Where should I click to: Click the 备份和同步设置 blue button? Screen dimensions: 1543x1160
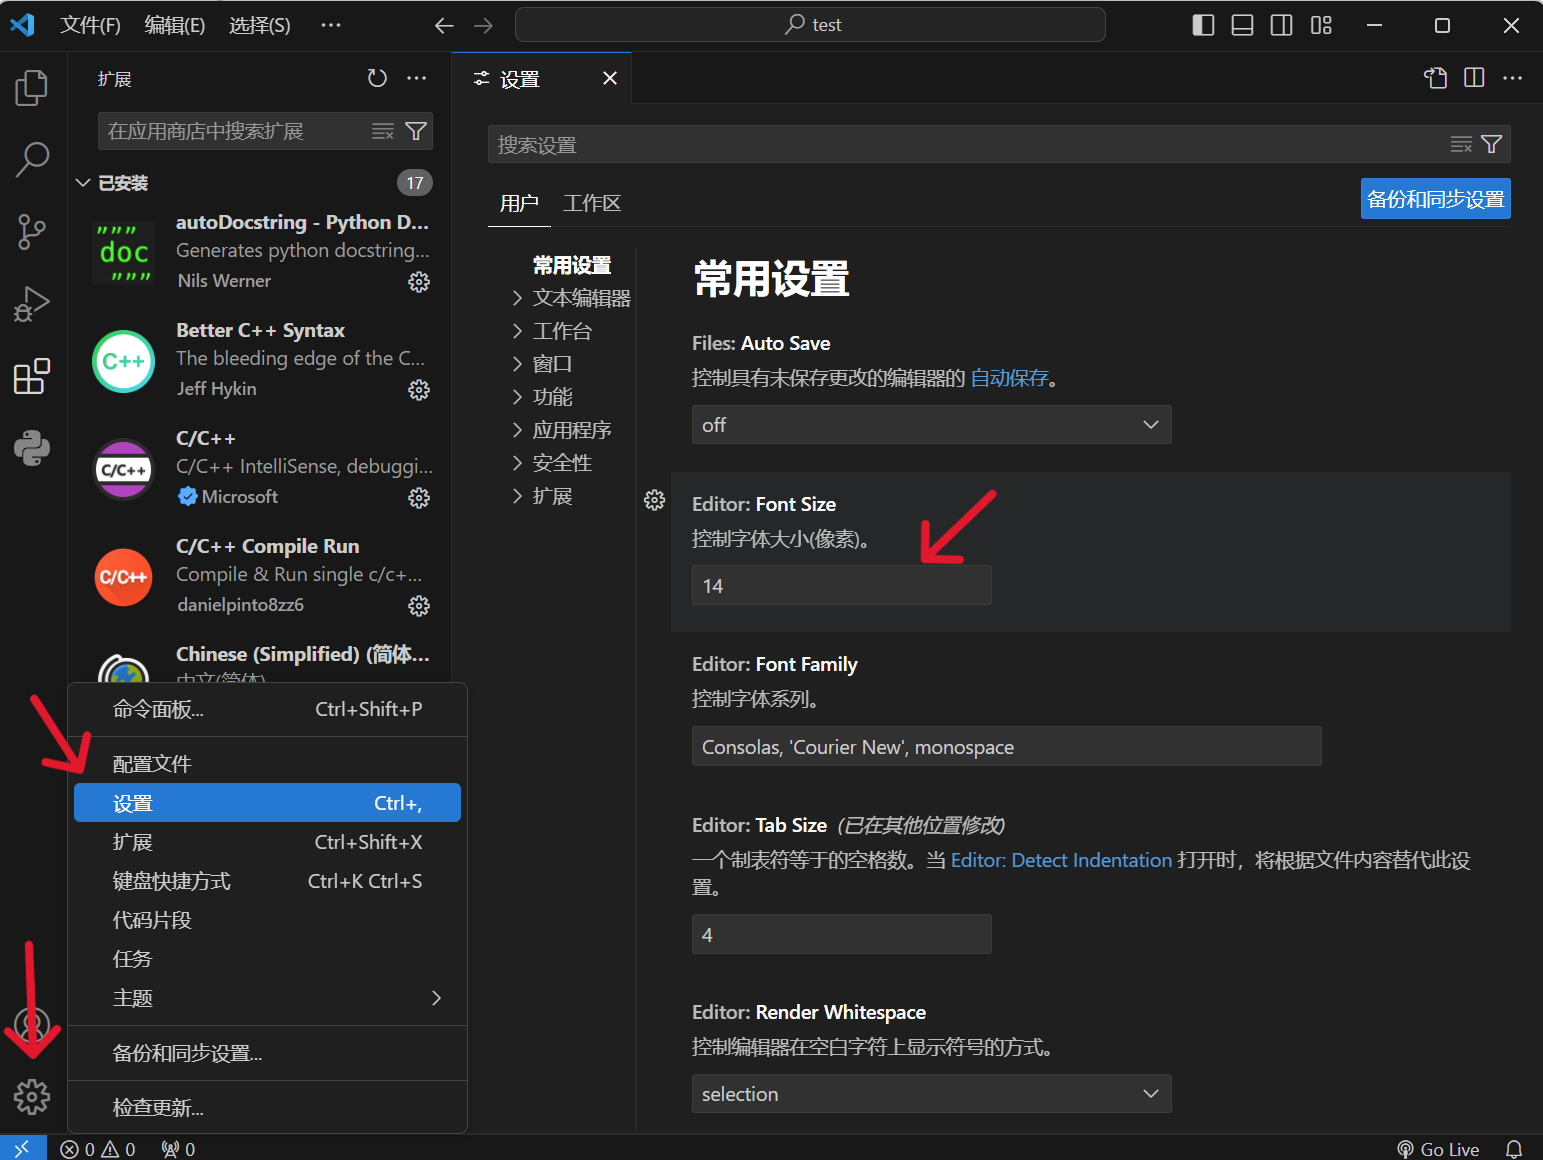coord(1436,199)
